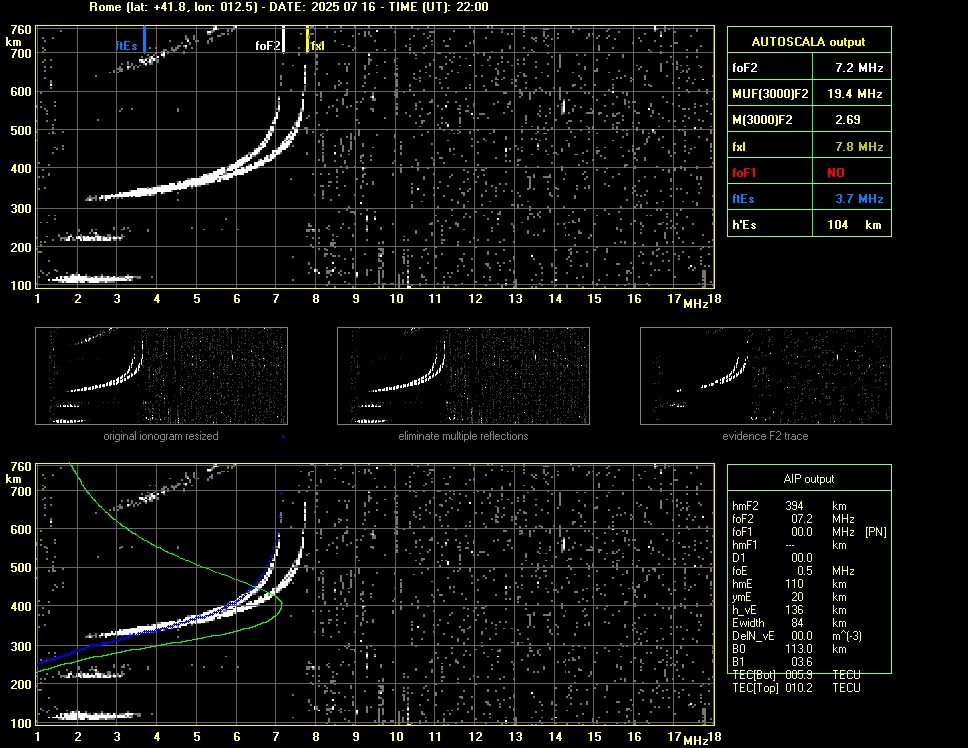Click the white foF2 marker line on upper ionogram
The image size is (968, 748).
pos(283,39)
